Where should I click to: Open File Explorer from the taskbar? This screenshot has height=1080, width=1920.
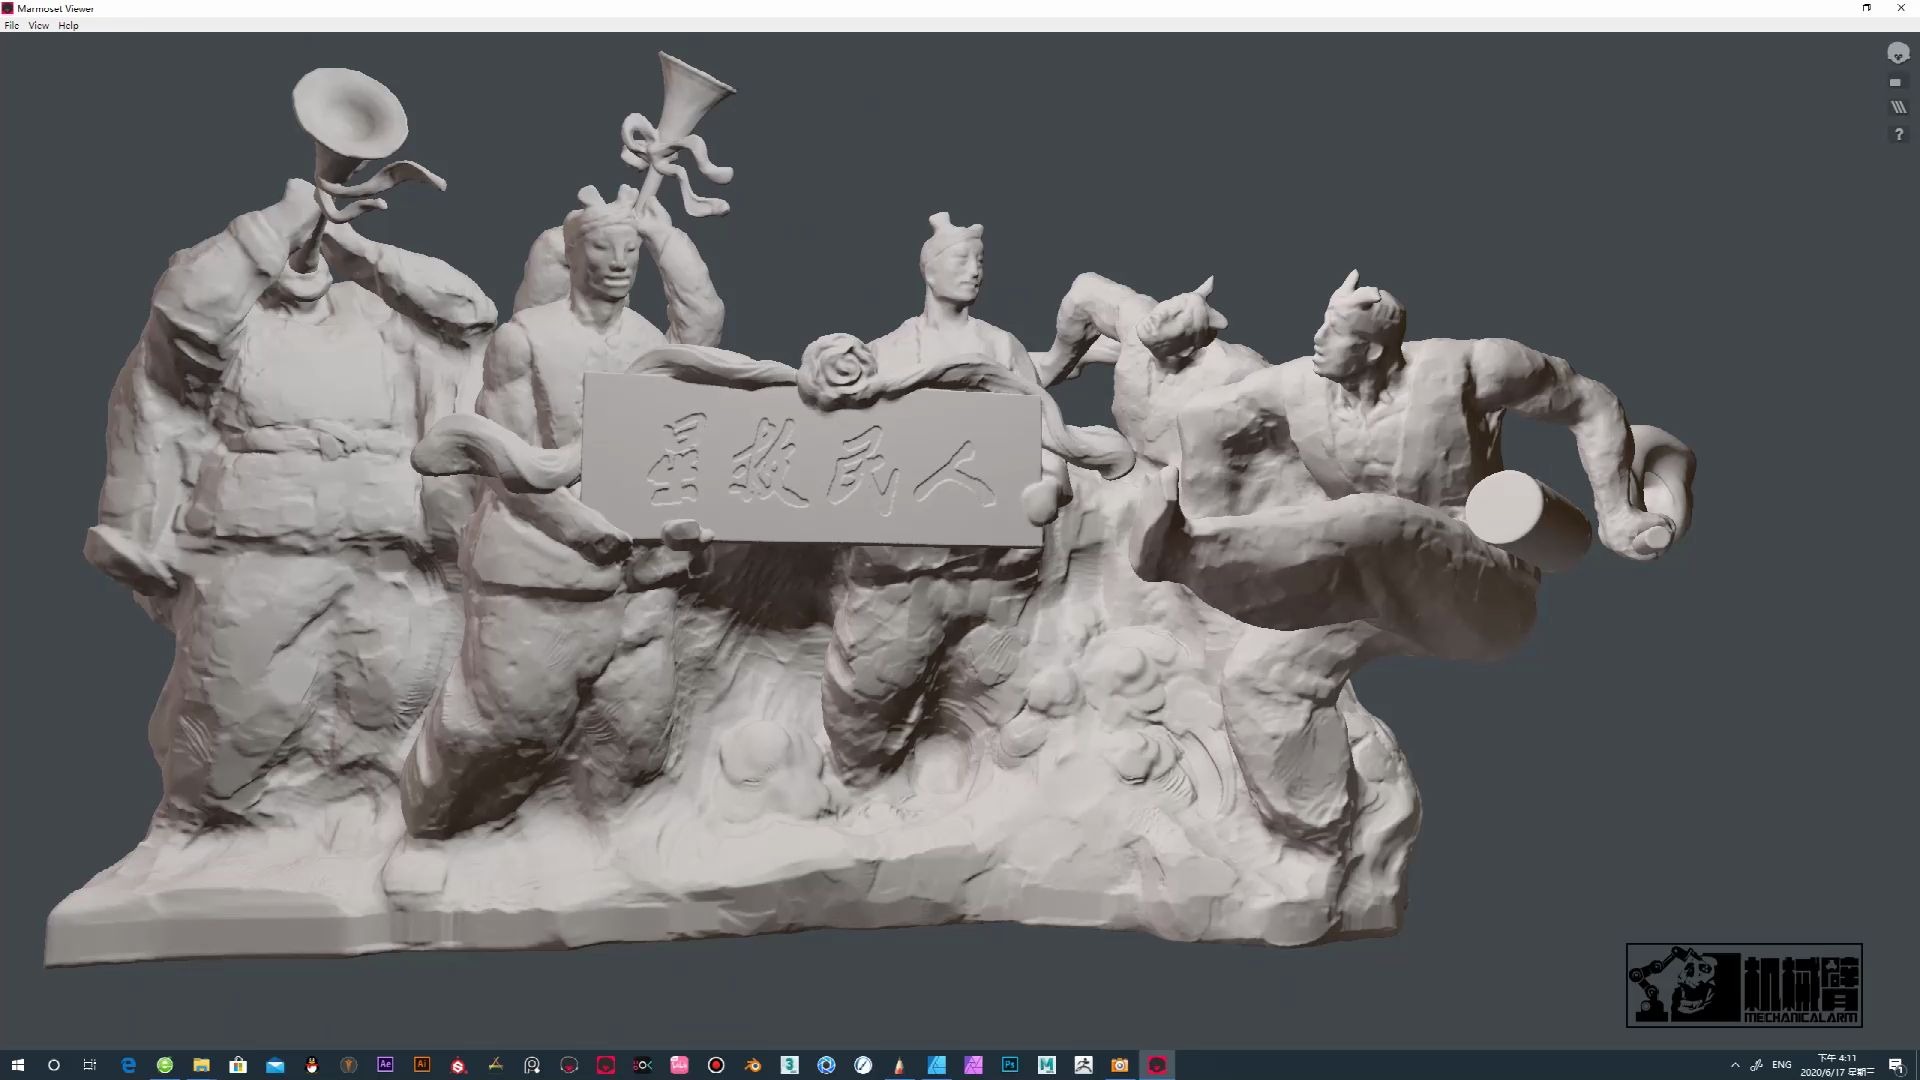click(201, 1065)
